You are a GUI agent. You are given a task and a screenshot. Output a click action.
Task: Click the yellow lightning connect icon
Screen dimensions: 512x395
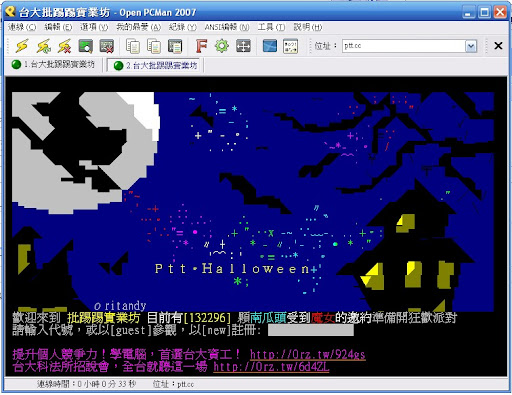(22, 46)
